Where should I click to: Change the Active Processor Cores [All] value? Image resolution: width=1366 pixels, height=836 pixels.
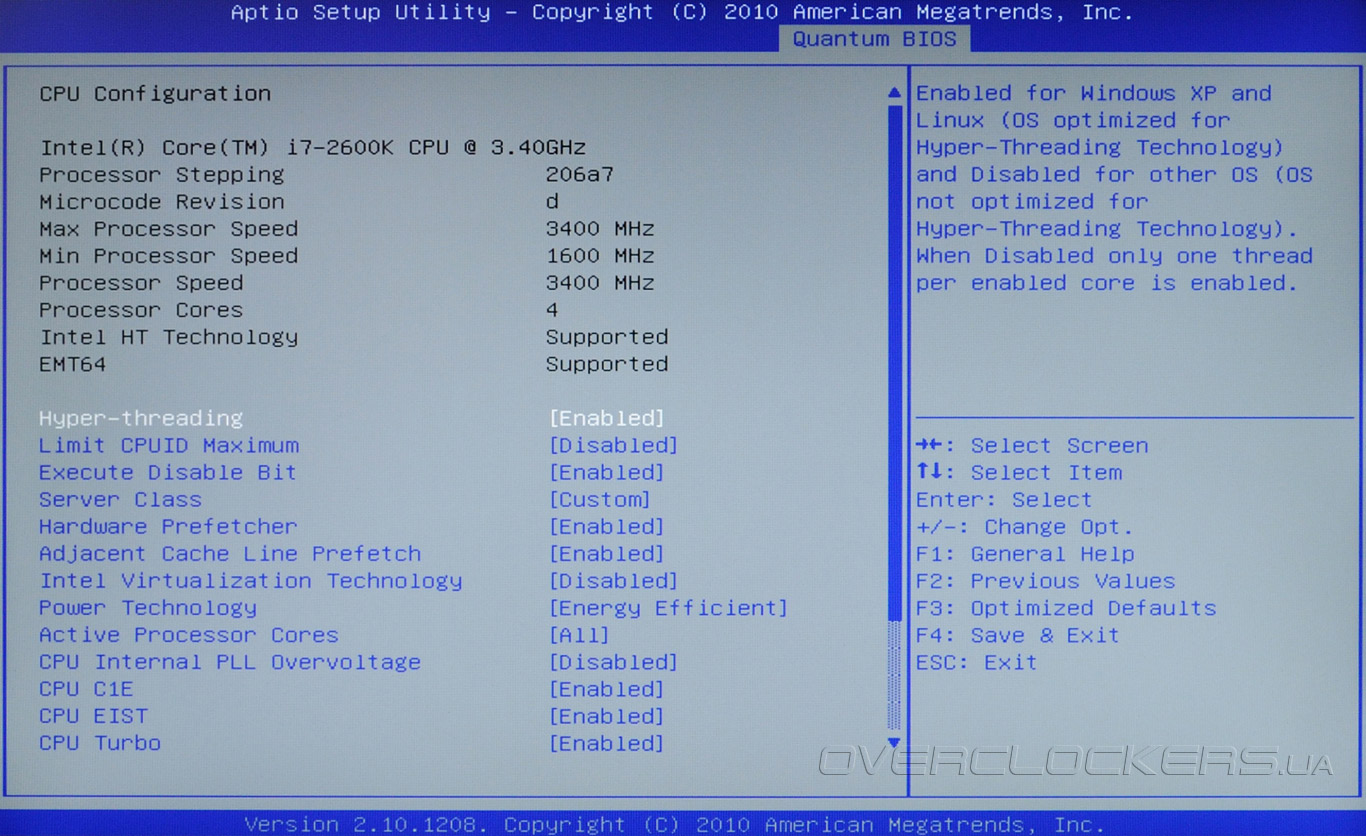(x=579, y=634)
